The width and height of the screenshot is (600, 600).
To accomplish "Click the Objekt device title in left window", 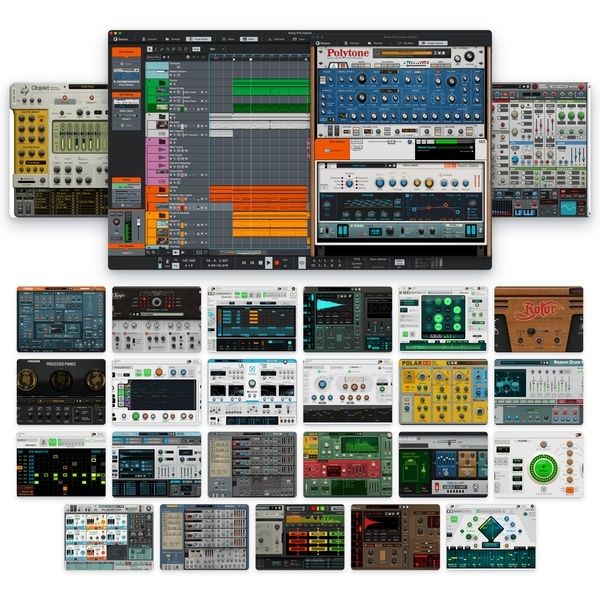I will (40, 88).
